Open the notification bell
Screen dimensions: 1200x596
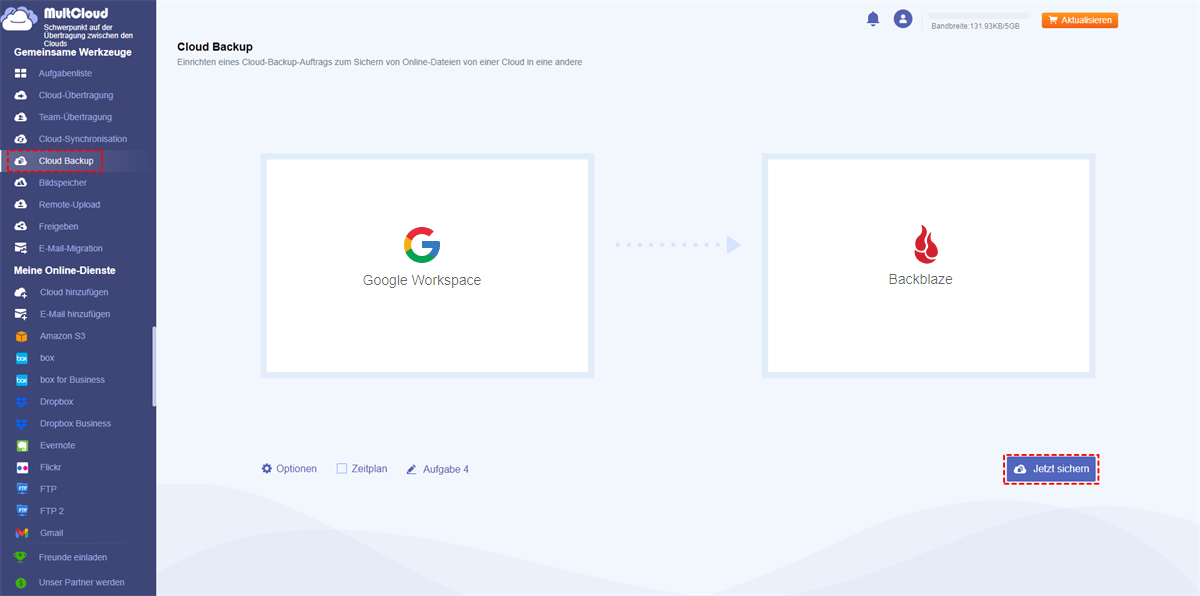pos(873,19)
